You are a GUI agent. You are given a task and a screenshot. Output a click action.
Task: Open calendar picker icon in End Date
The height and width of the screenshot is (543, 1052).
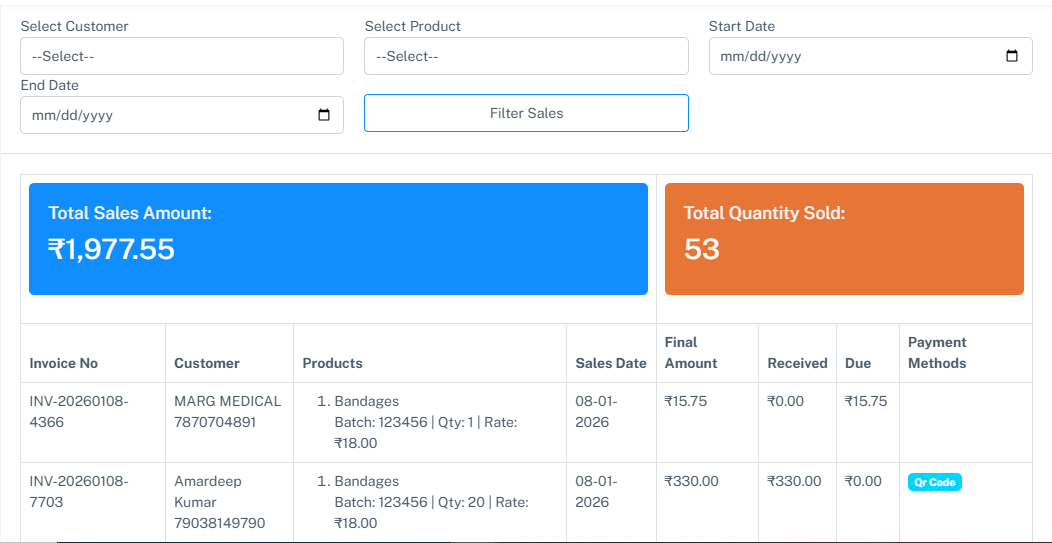[x=323, y=115]
